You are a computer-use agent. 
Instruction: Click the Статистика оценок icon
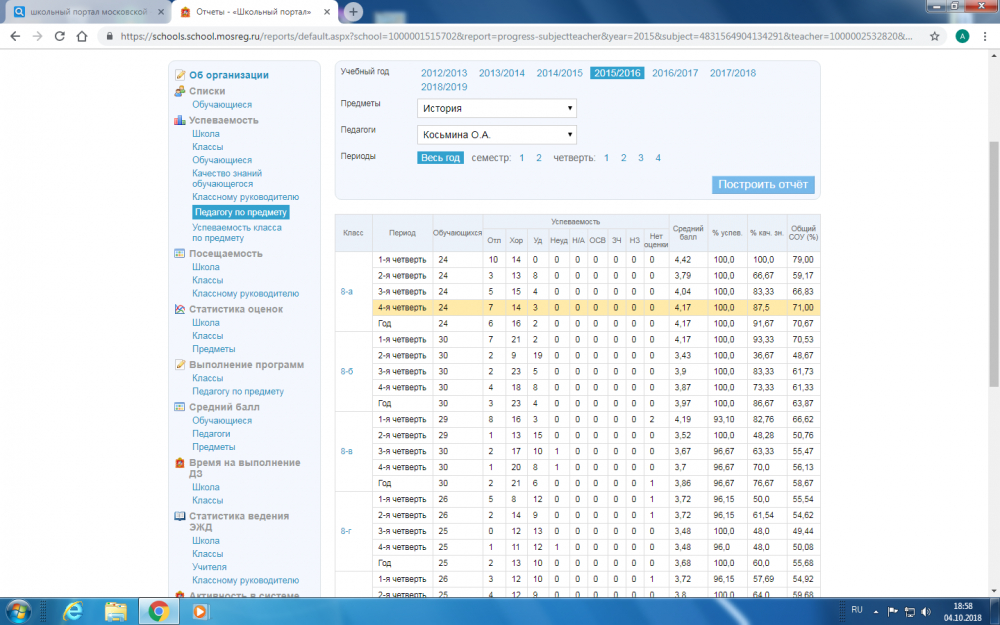180,309
